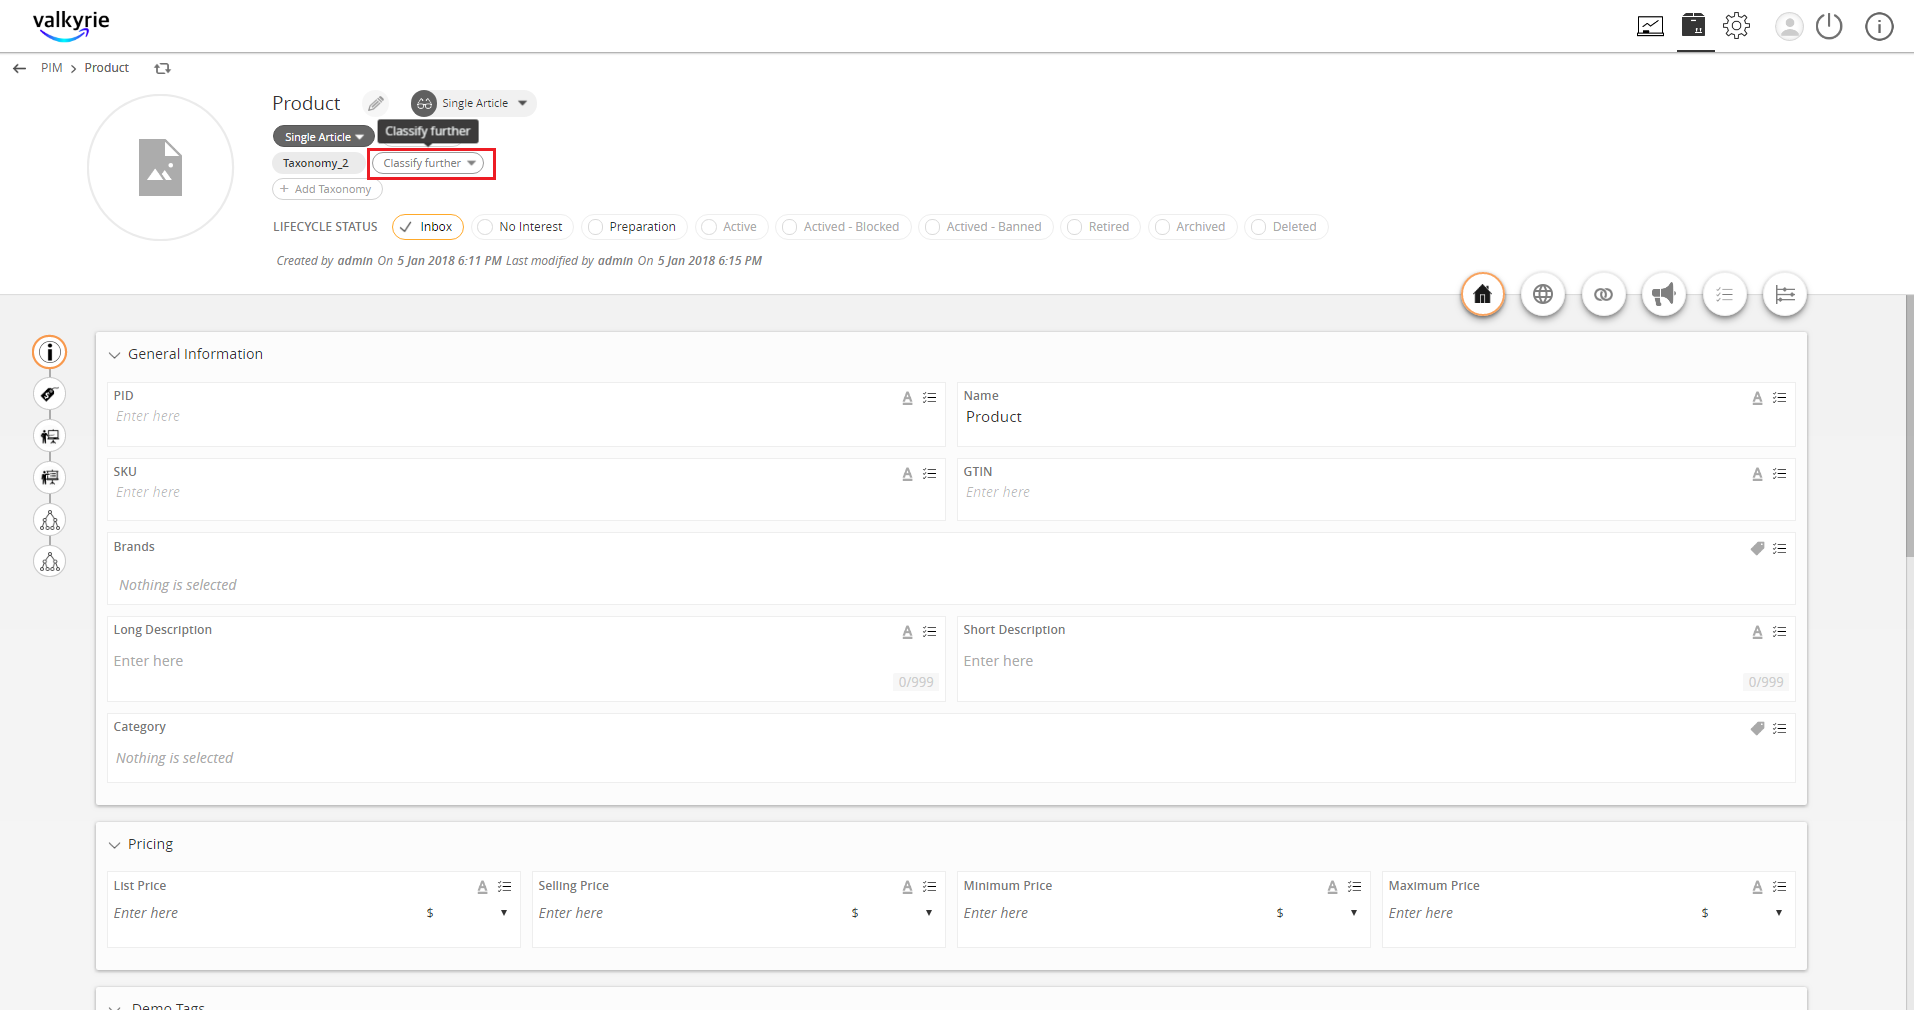Click the Long Description text format icon
The height and width of the screenshot is (1010, 1914).
coord(907,632)
